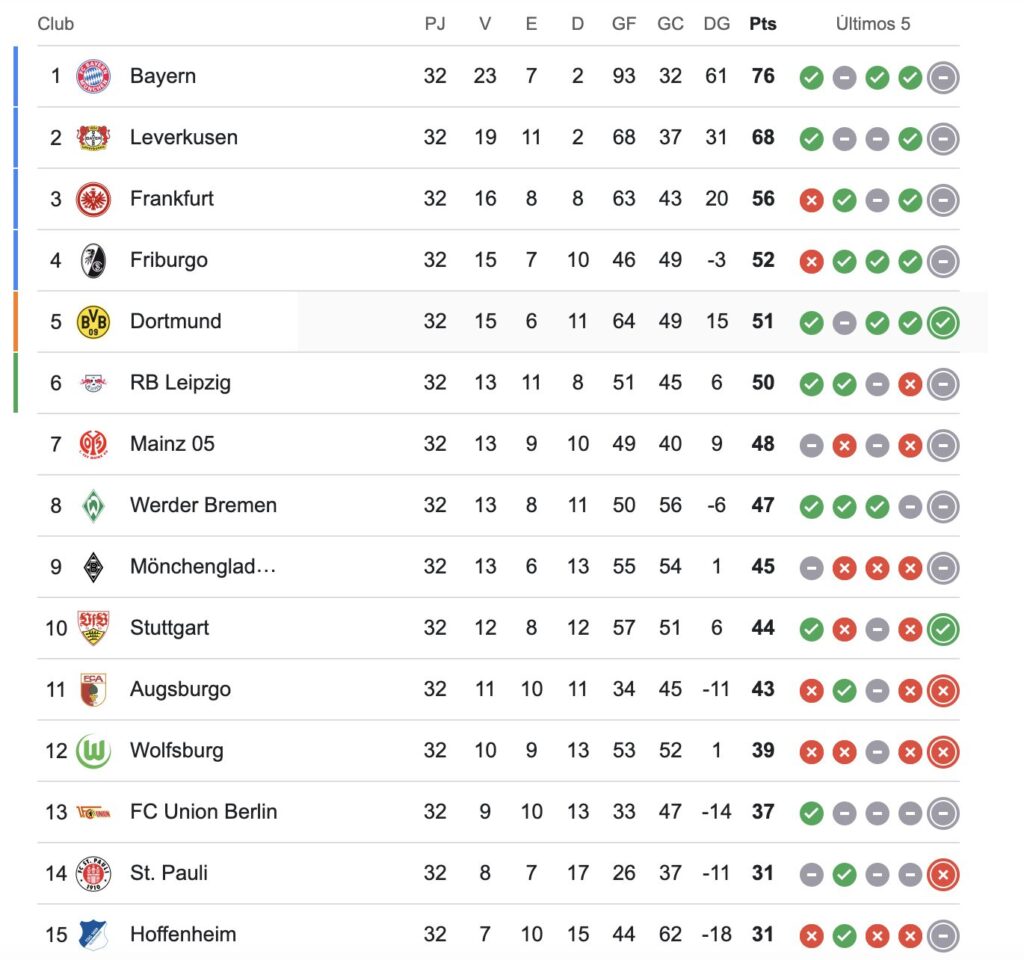
Task: Click Frankfurt's first red loss indicator
Action: (x=811, y=200)
